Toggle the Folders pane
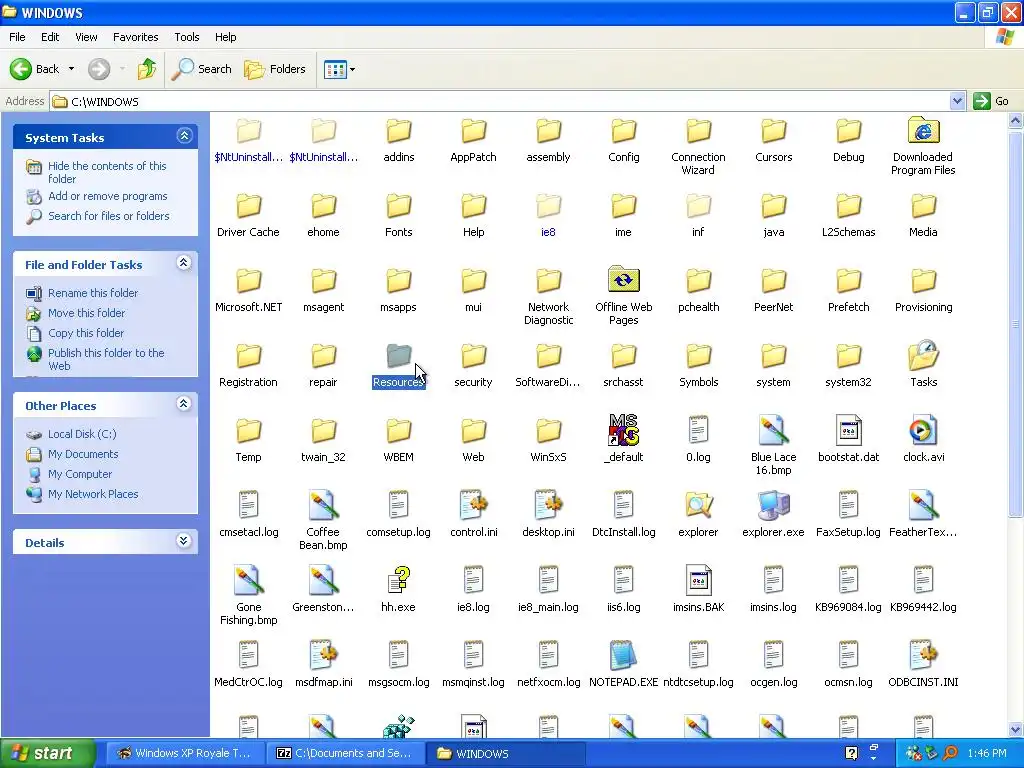 click(x=275, y=69)
